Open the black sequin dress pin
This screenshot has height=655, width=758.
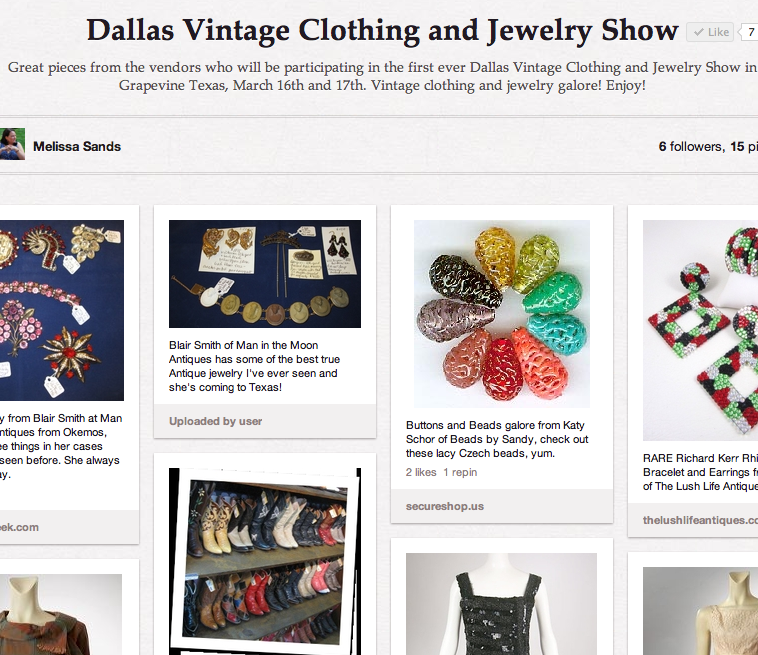(x=501, y=604)
